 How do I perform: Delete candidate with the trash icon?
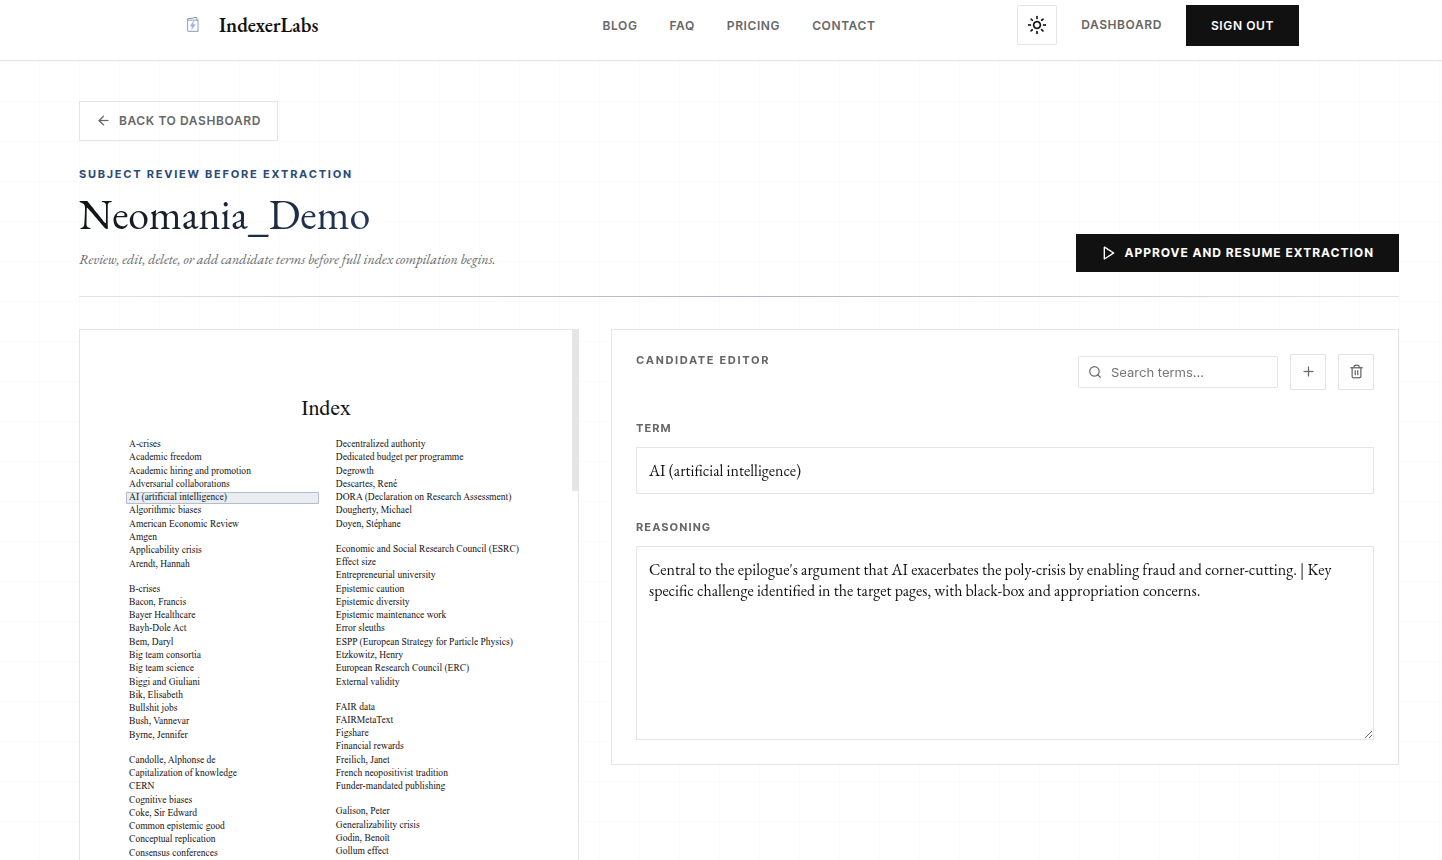click(1356, 372)
